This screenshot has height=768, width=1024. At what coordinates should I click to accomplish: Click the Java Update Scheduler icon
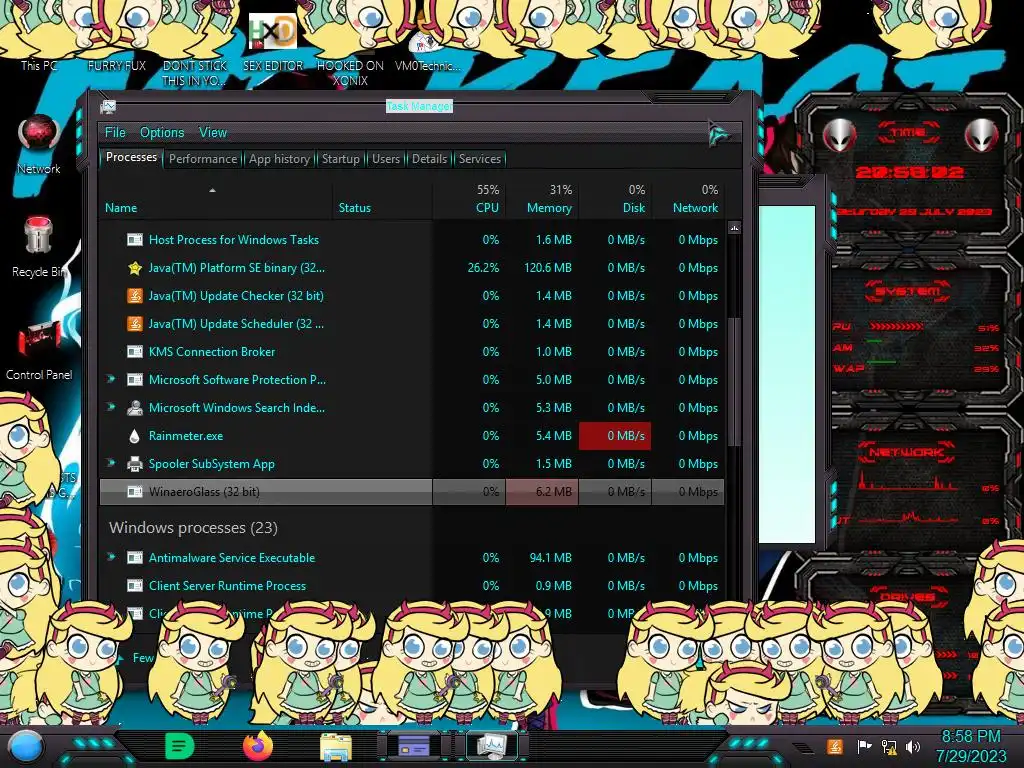(x=135, y=324)
